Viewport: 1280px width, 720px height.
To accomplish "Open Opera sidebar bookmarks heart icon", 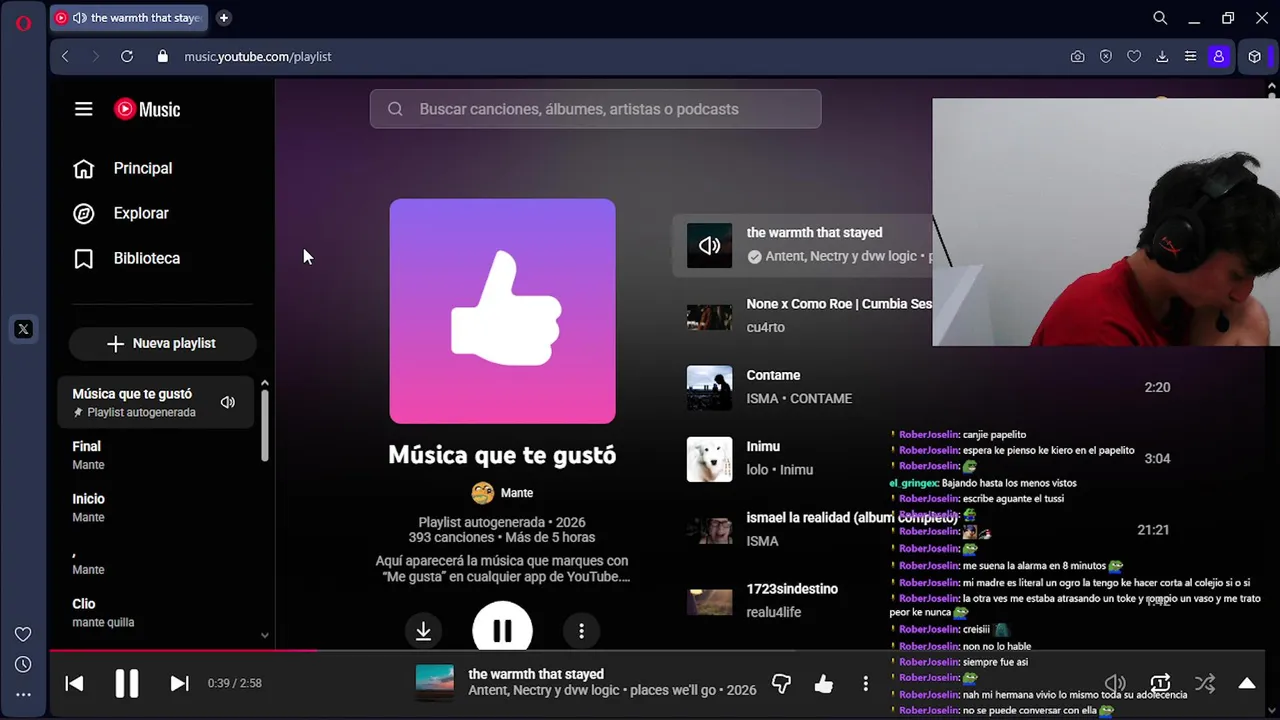I will click(x=23, y=634).
